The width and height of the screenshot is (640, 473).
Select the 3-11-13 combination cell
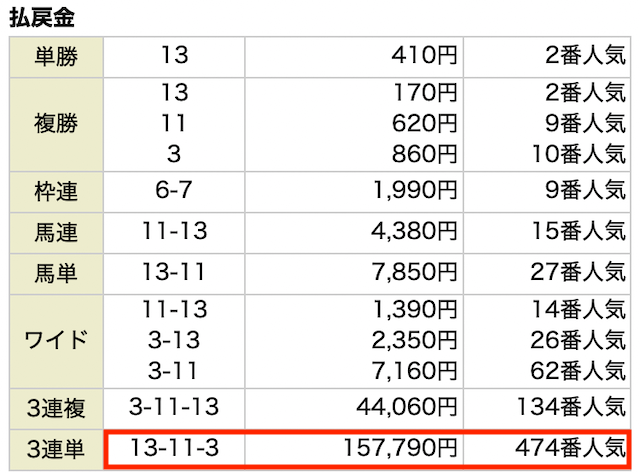click(x=174, y=409)
